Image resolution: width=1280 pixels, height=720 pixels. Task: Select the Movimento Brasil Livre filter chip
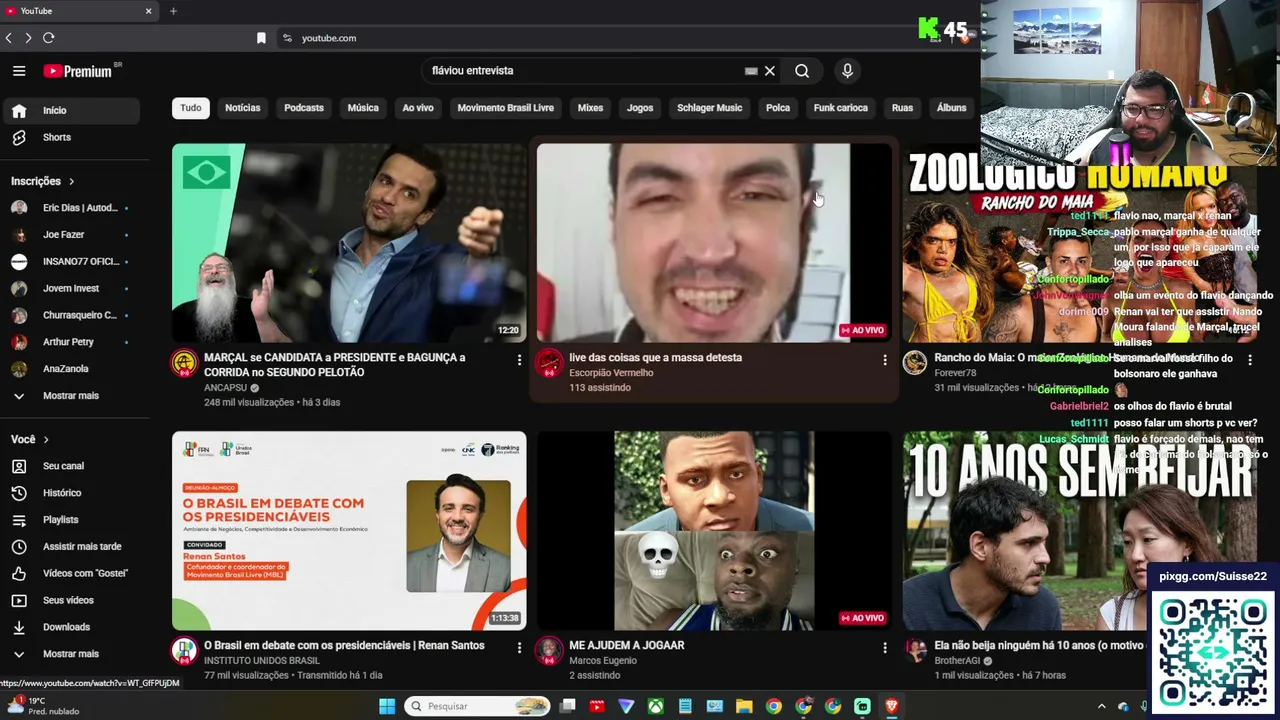(506, 108)
